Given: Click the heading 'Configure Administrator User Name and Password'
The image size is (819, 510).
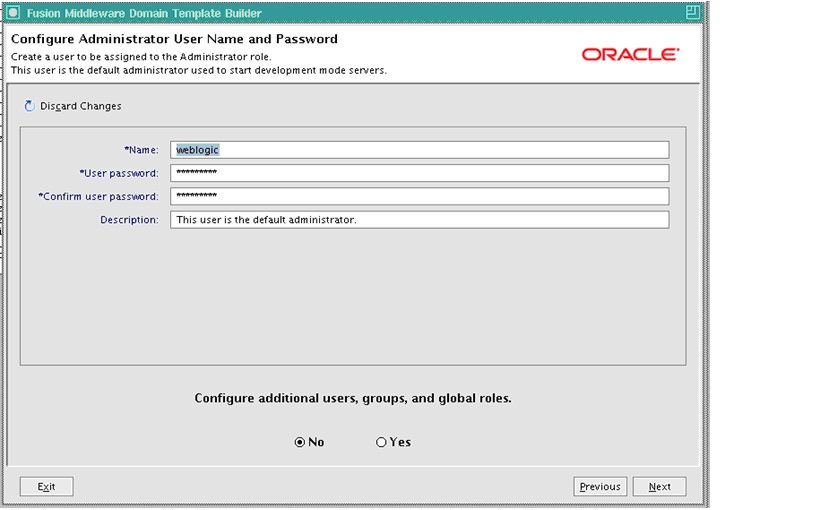Looking at the screenshot, I should (x=174, y=39).
